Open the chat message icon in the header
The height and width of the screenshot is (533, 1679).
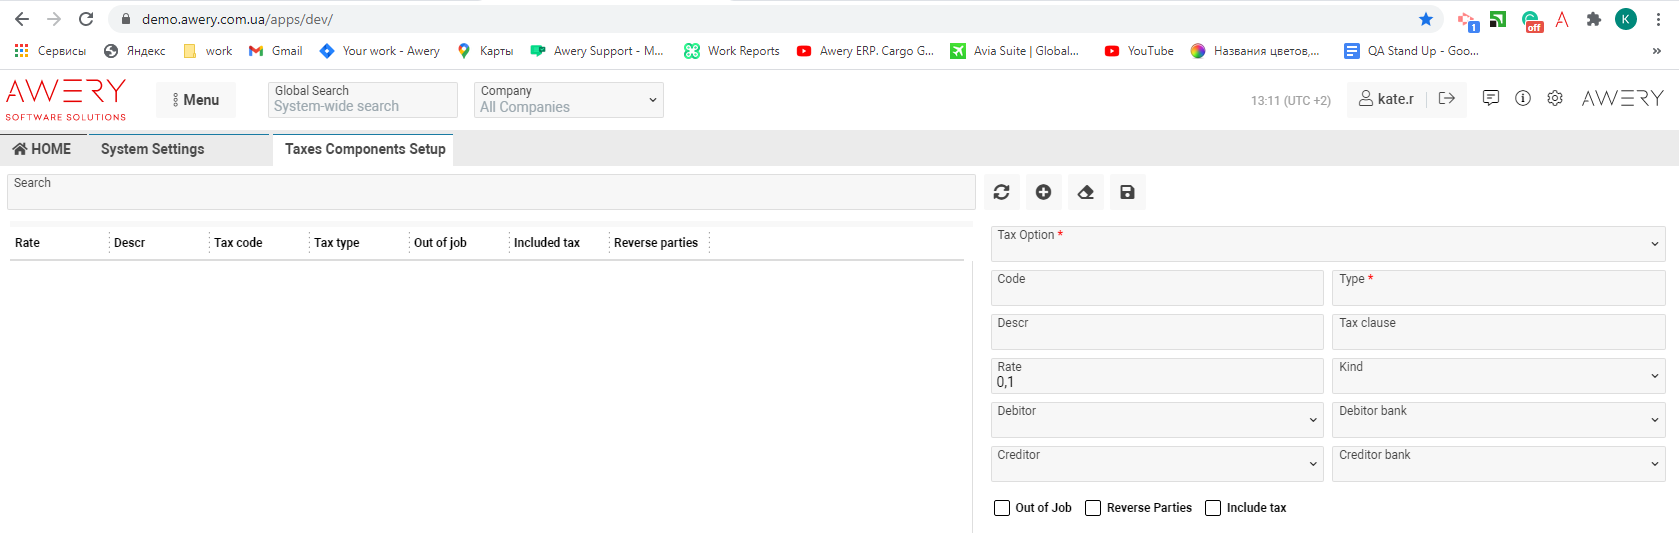coord(1491,98)
